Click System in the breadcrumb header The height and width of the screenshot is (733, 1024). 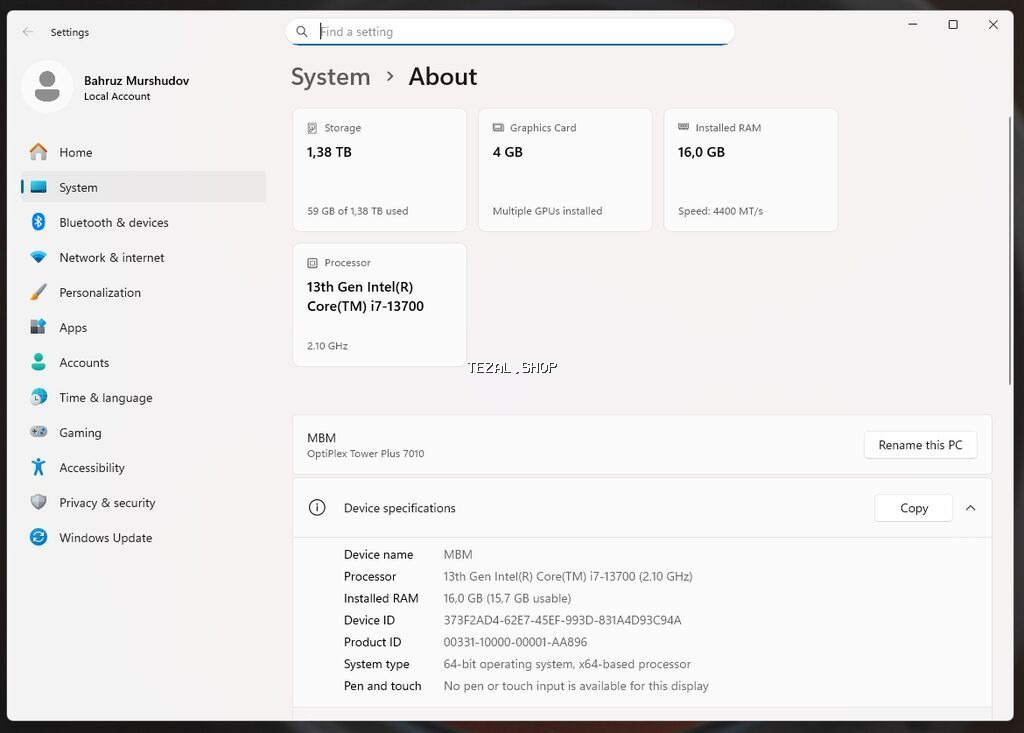(330, 77)
